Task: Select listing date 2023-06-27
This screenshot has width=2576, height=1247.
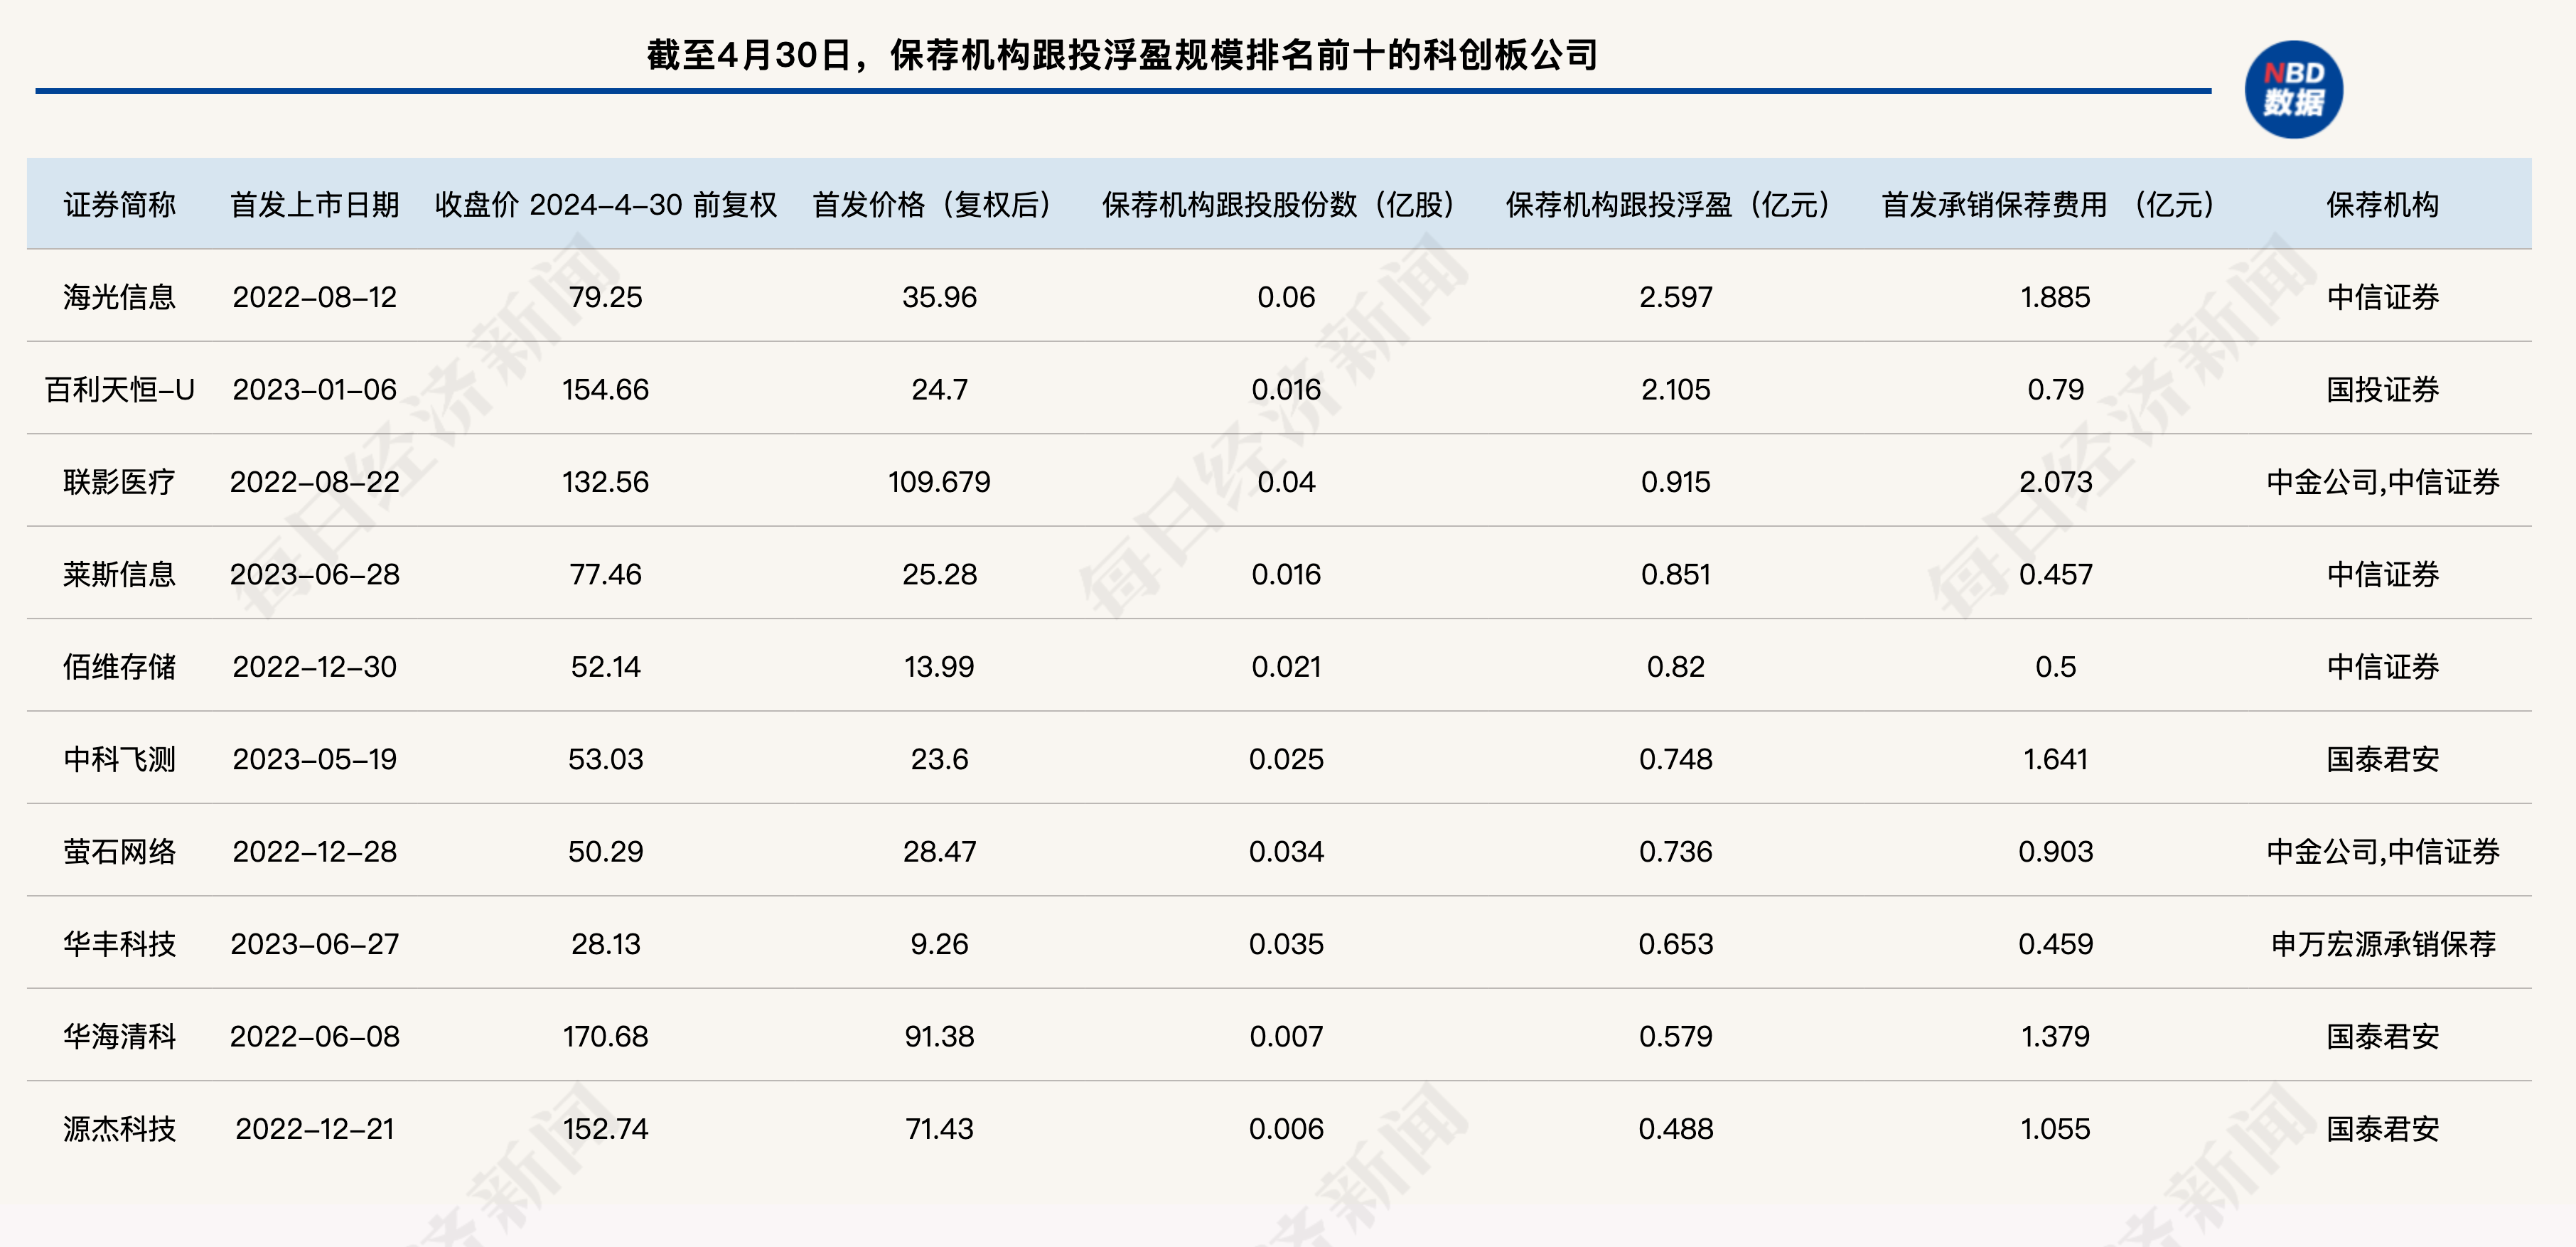Action: pos(314,944)
